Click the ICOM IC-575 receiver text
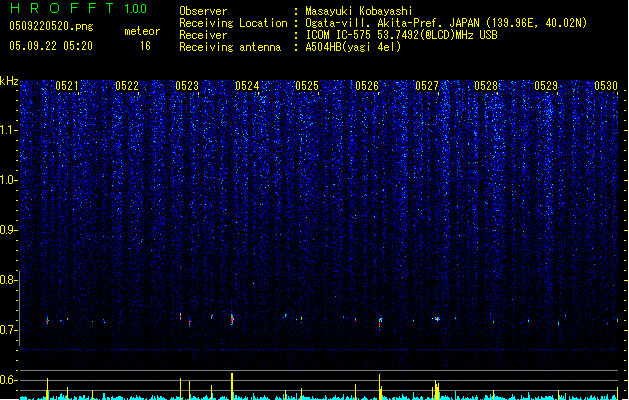The height and width of the screenshot is (400, 629). point(402,35)
